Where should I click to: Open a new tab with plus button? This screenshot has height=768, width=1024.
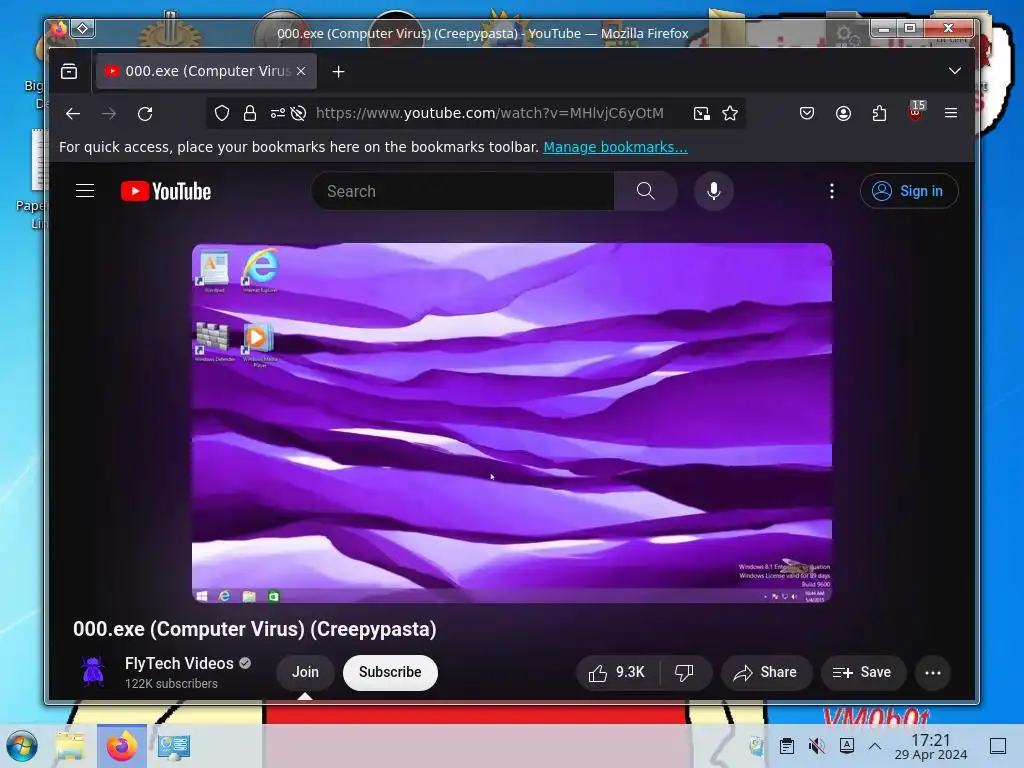[338, 71]
